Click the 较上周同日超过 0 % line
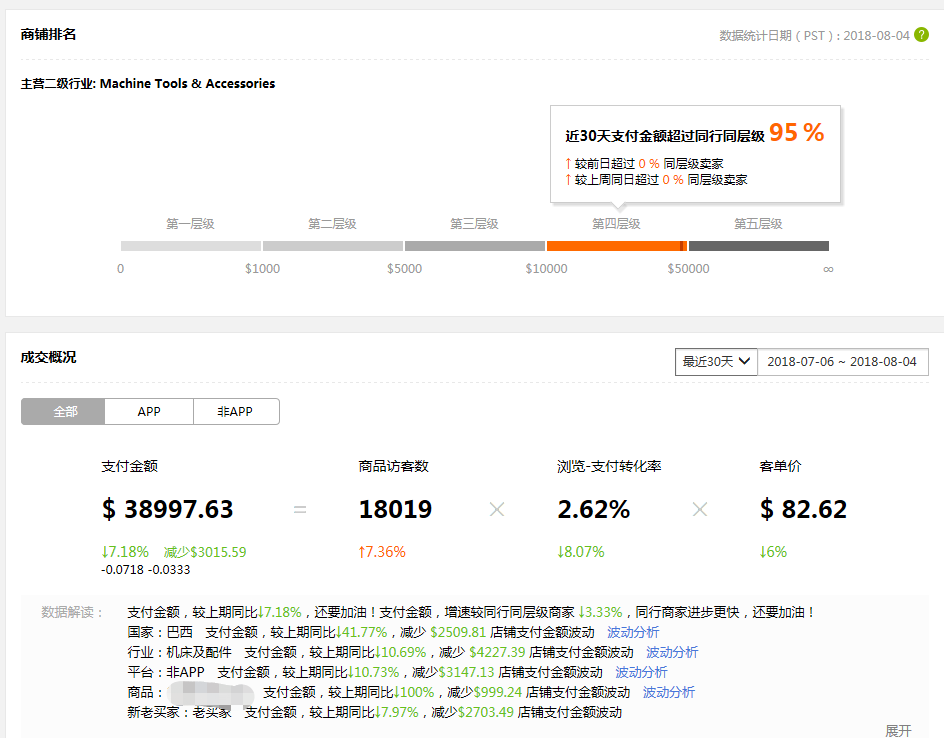This screenshot has width=944, height=738. click(x=656, y=179)
